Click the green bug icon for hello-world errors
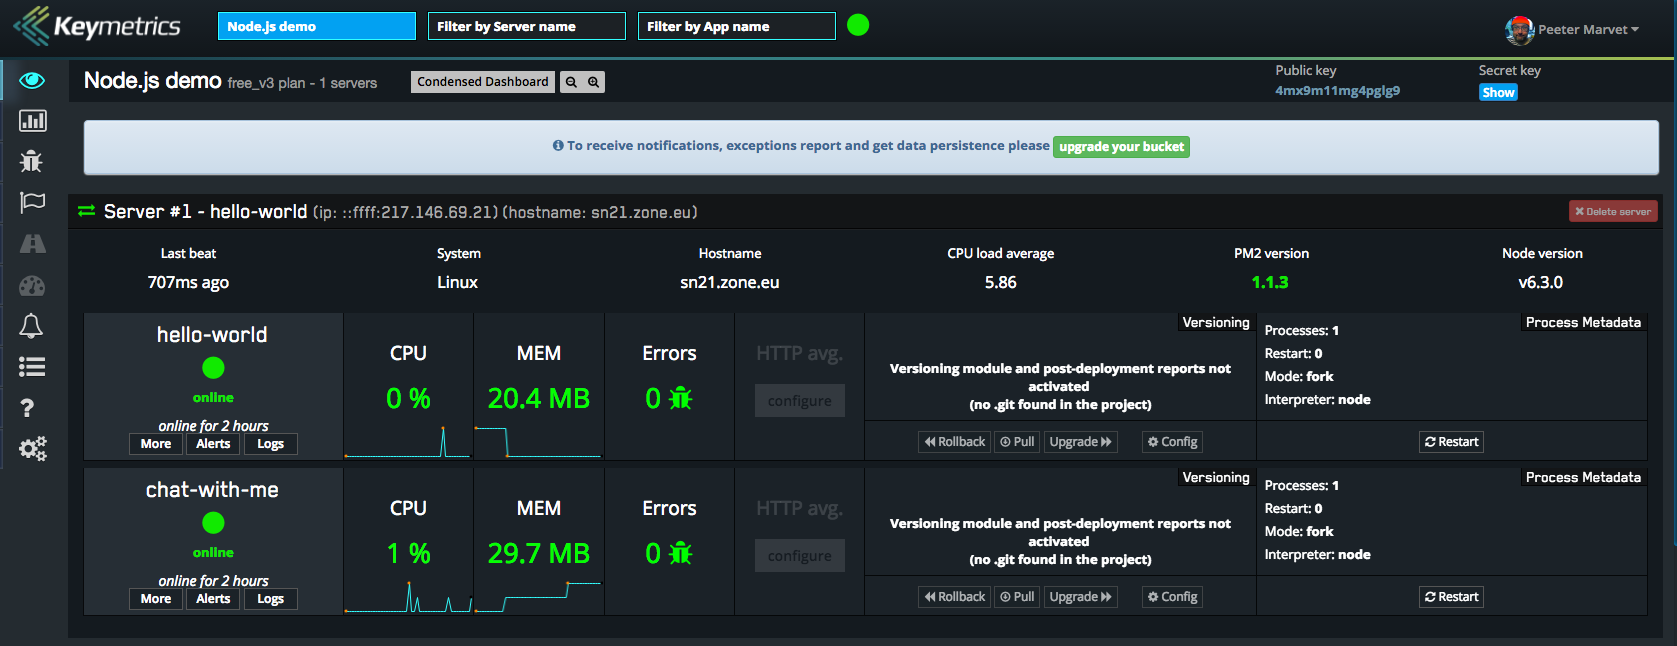This screenshot has width=1677, height=646. tap(680, 398)
